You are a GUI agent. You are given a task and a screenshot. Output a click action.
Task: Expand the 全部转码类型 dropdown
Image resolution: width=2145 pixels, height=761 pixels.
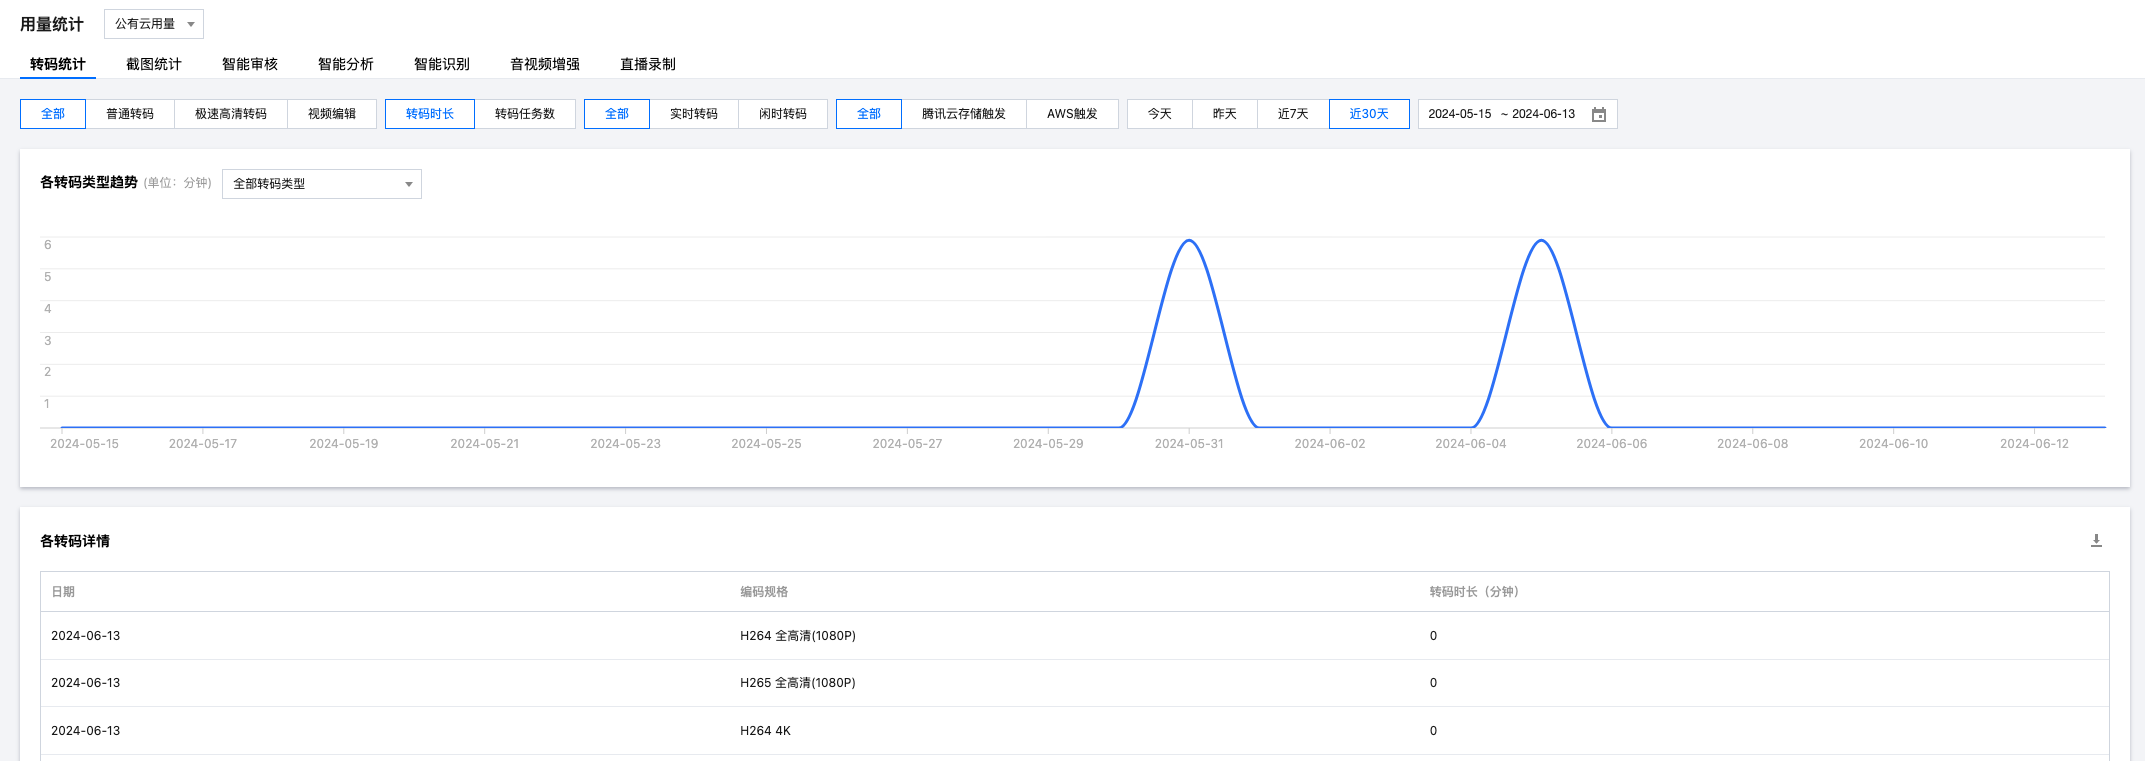(321, 184)
